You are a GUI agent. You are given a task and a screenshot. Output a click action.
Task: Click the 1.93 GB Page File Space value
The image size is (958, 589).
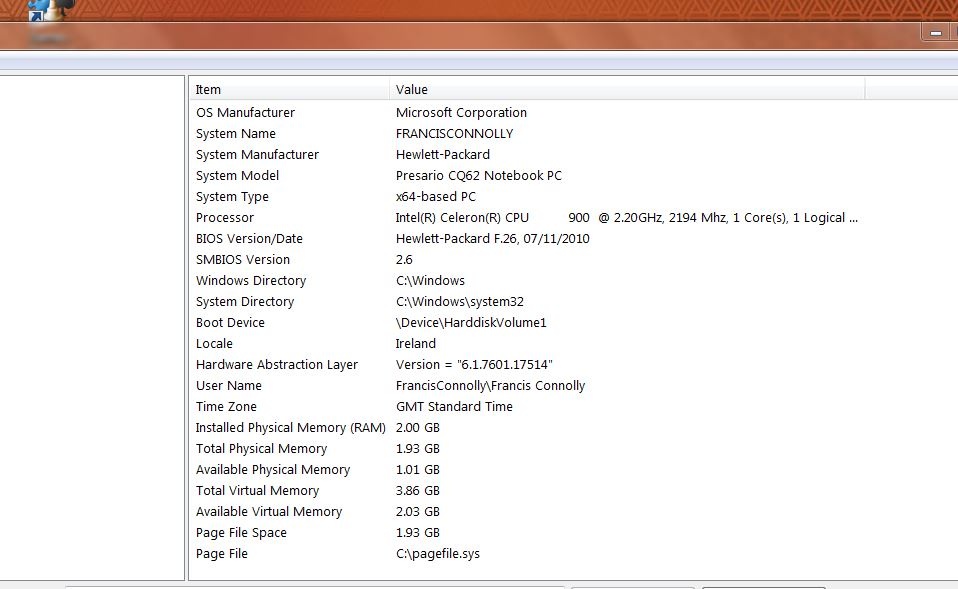(x=418, y=533)
